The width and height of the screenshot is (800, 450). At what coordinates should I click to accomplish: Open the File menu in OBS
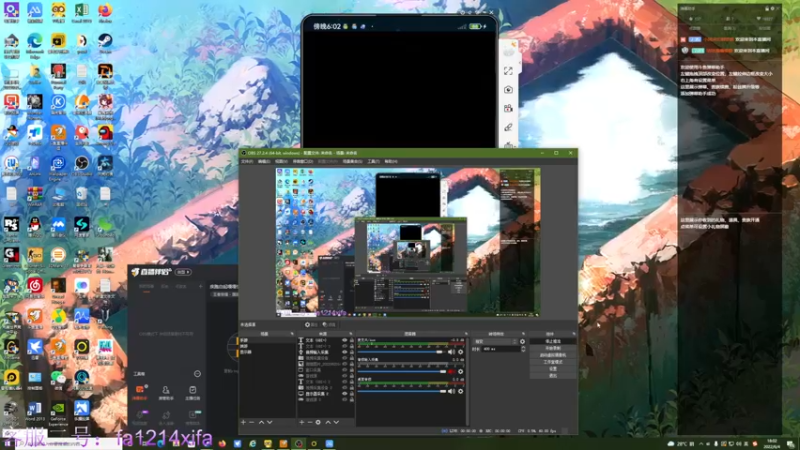[x=247, y=161]
